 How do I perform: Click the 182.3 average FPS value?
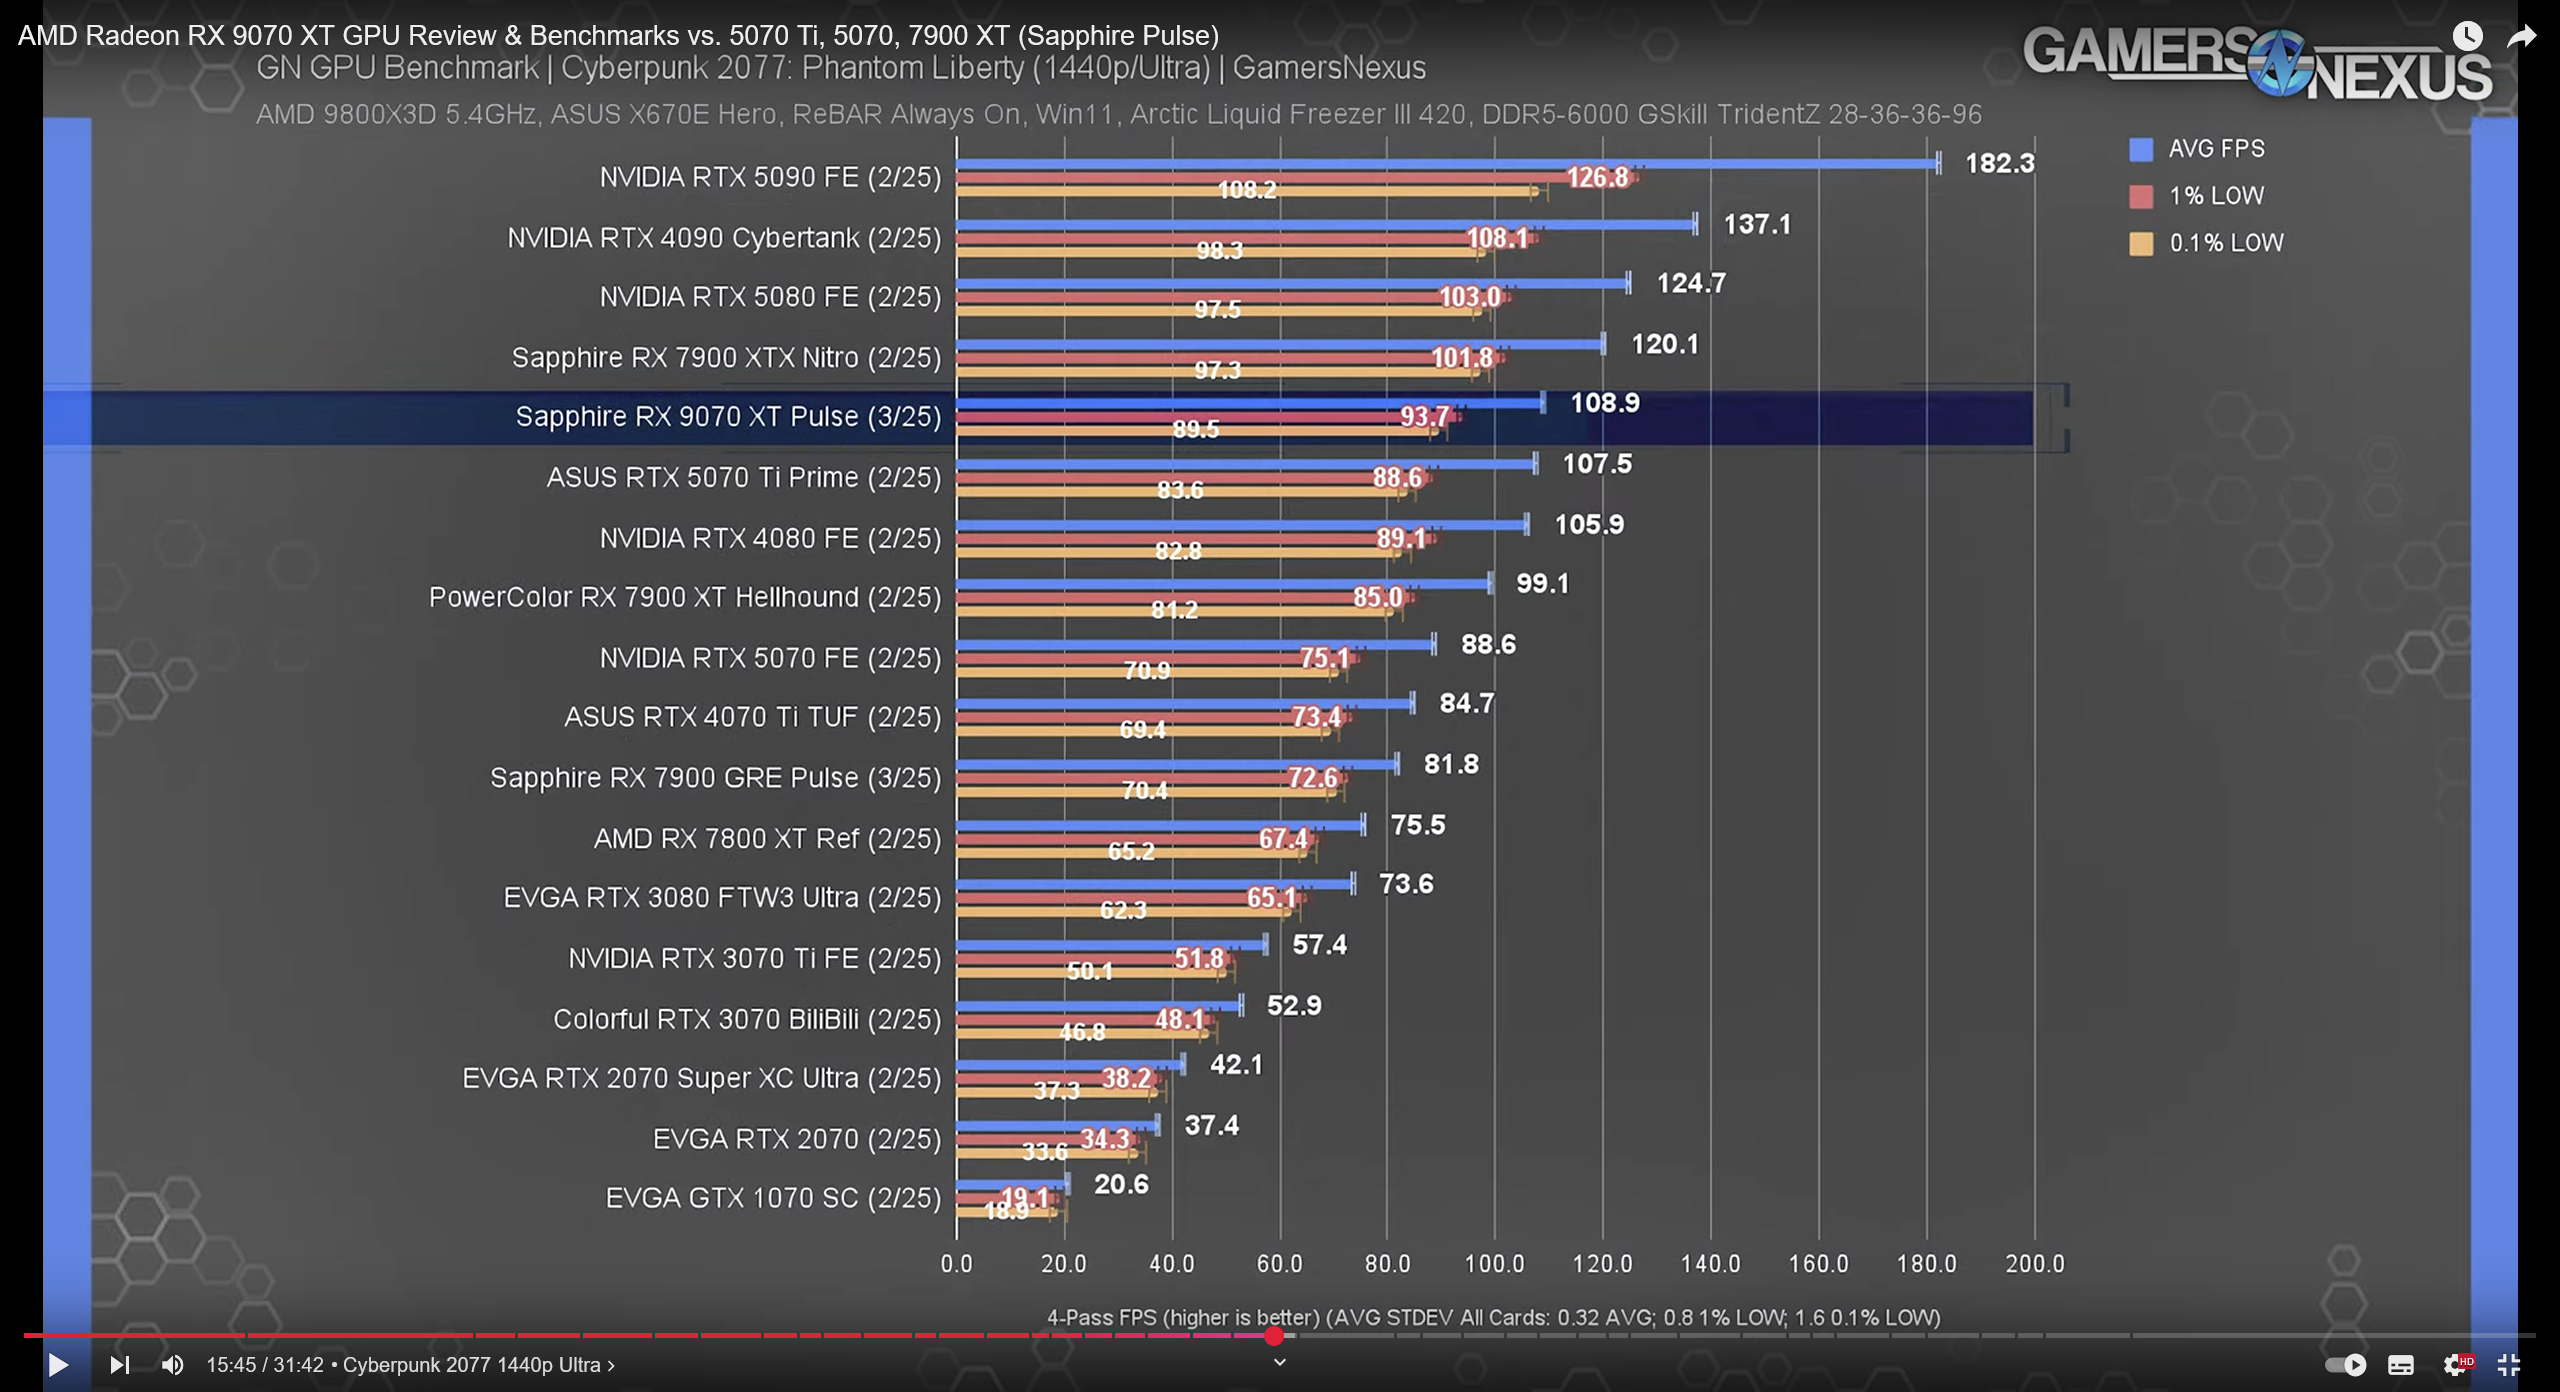pyautogui.click(x=2000, y=163)
